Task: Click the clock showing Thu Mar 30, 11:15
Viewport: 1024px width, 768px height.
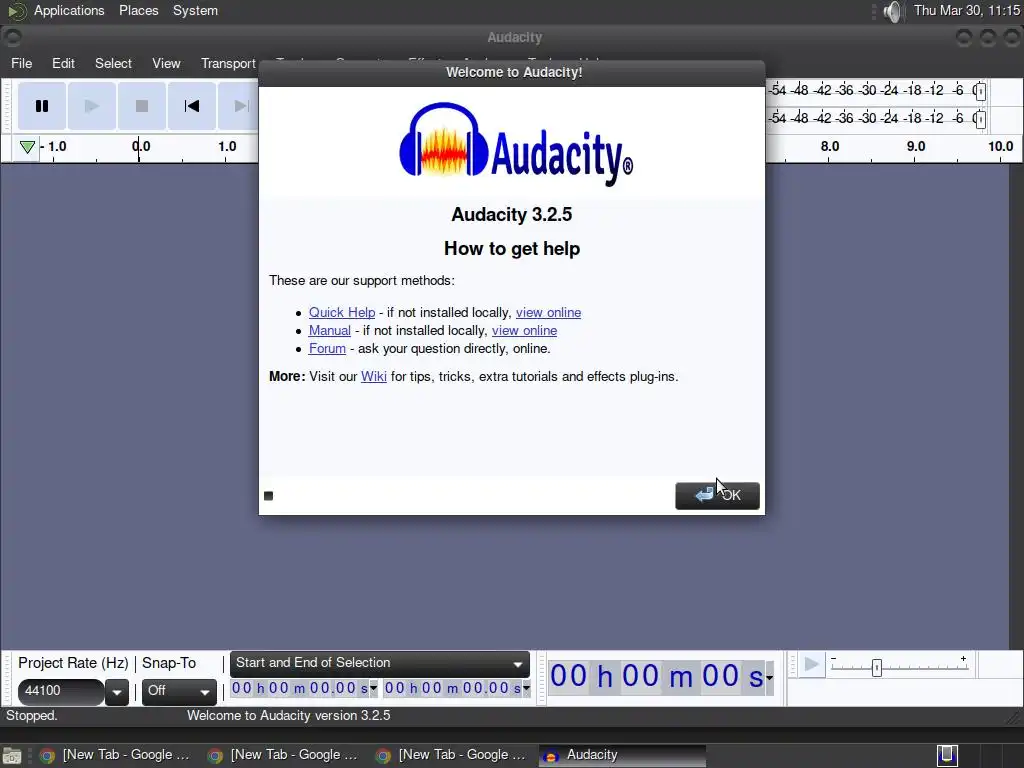Action: [x=966, y=10]
